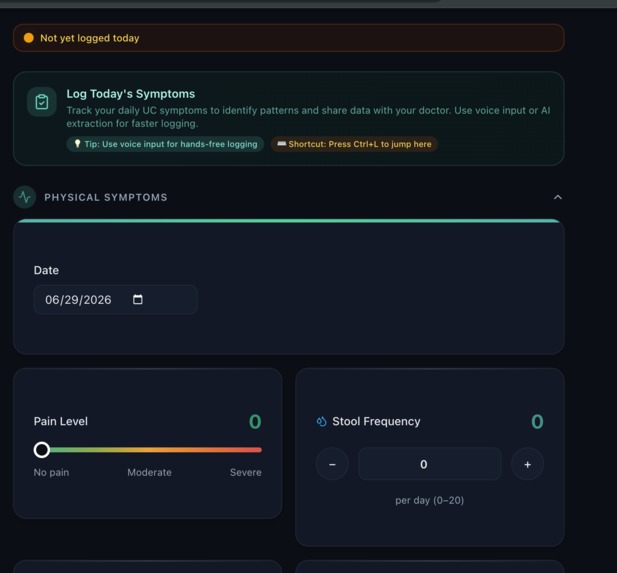
Task: Click the 'Pain Level' label
Action: (x=61, y=421)
